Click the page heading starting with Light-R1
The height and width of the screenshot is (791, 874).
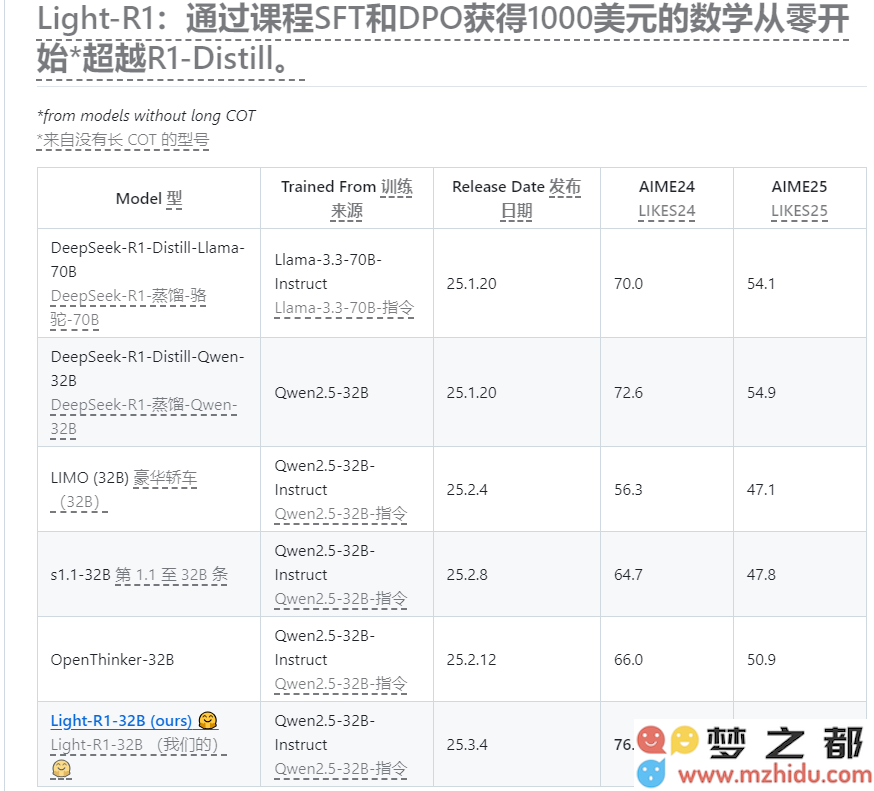(443, 38)
